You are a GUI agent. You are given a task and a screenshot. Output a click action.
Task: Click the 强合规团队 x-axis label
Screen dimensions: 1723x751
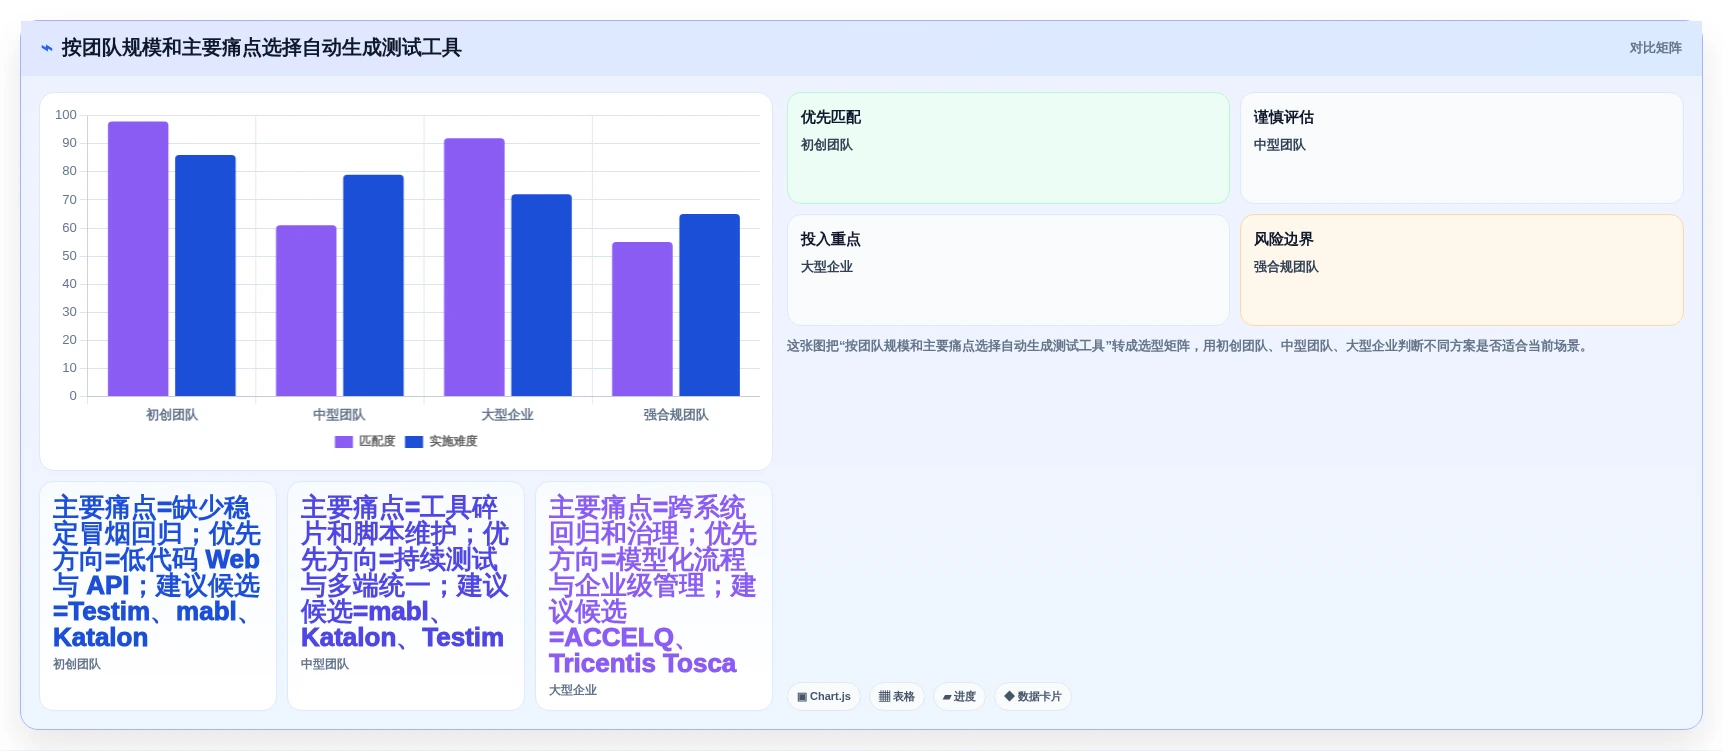click(x=676, y=415)
